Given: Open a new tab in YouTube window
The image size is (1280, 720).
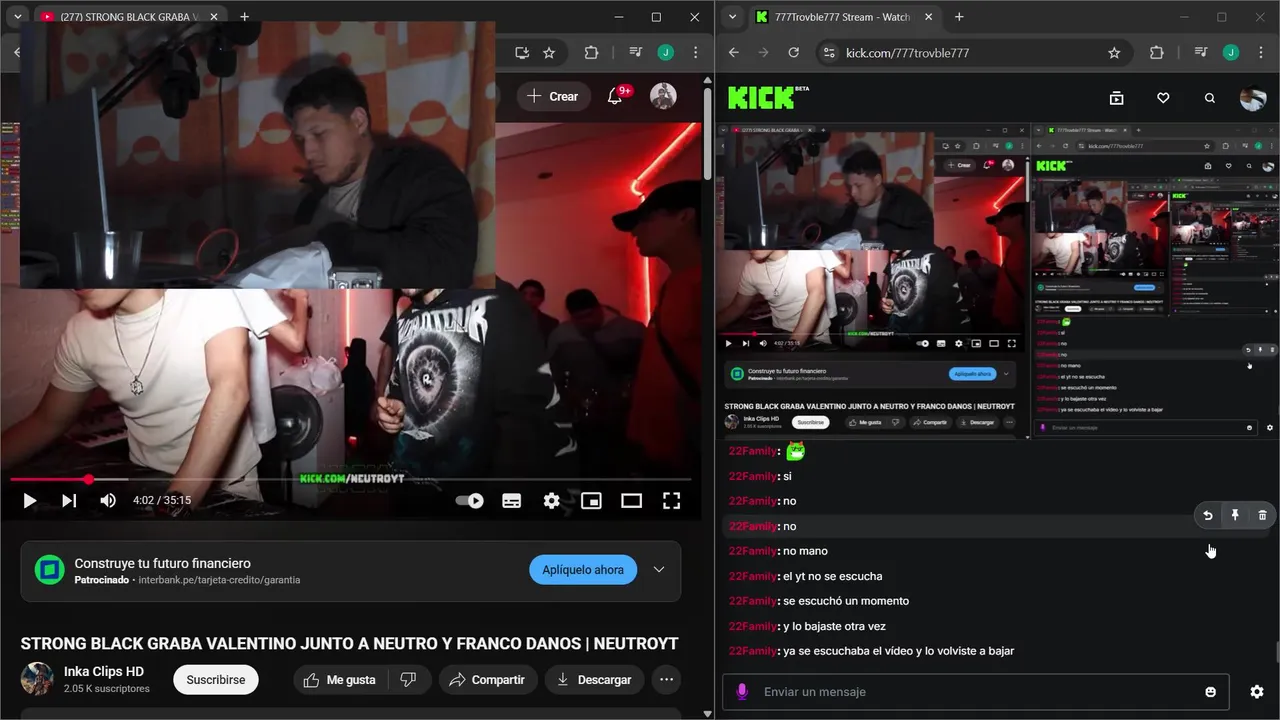Looking at the screenshot, I should tap(244, 17).
